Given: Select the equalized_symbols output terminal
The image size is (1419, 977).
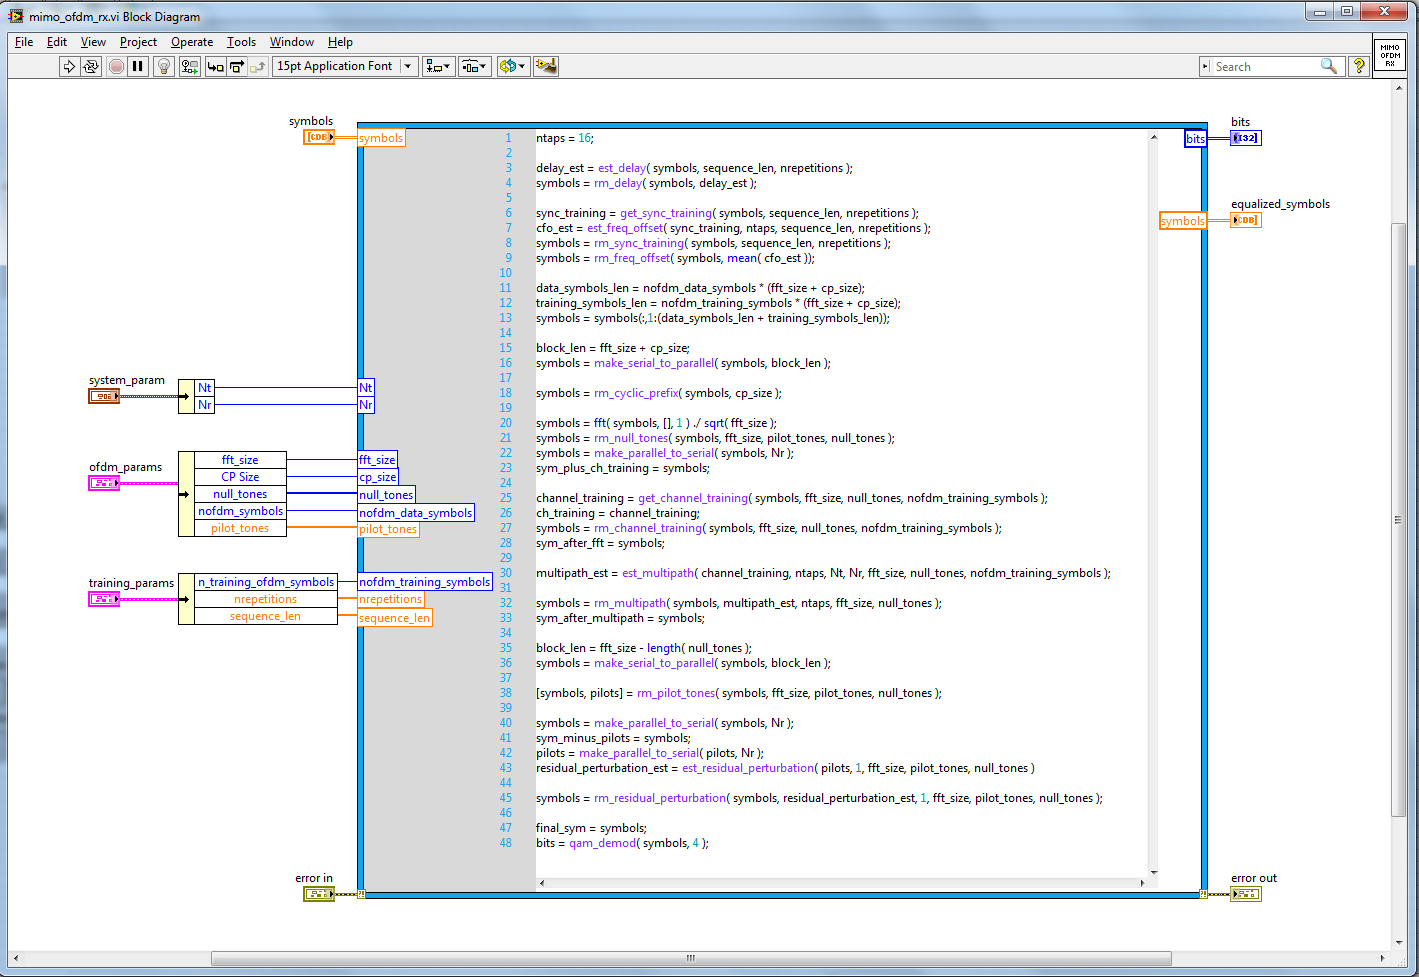Looking at the screenshot, I should pyautogui.click(x=1246, y=220).
